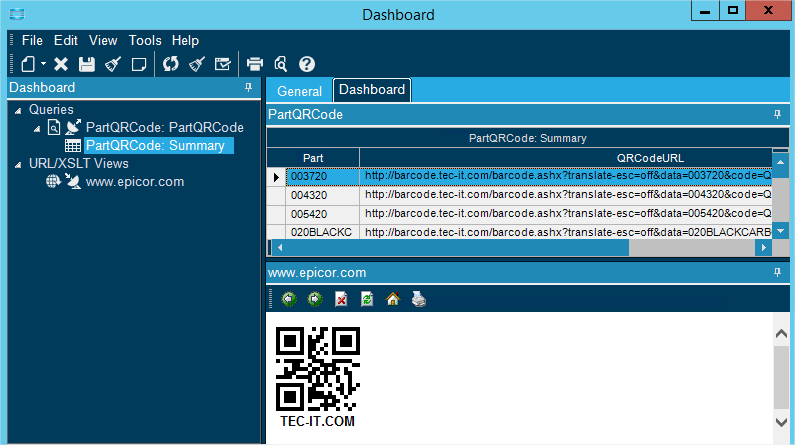795x445 pixels.
Task: Click the URL cell for data=004320
Action: pos(565,195)
